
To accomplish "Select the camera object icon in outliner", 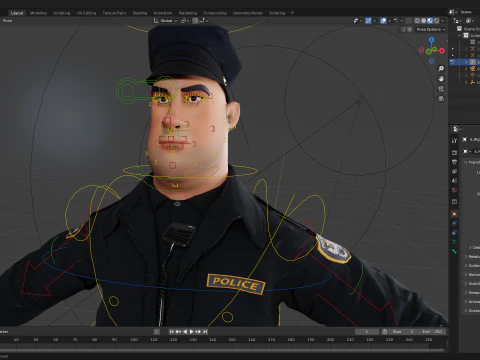I will click(473, 69).
